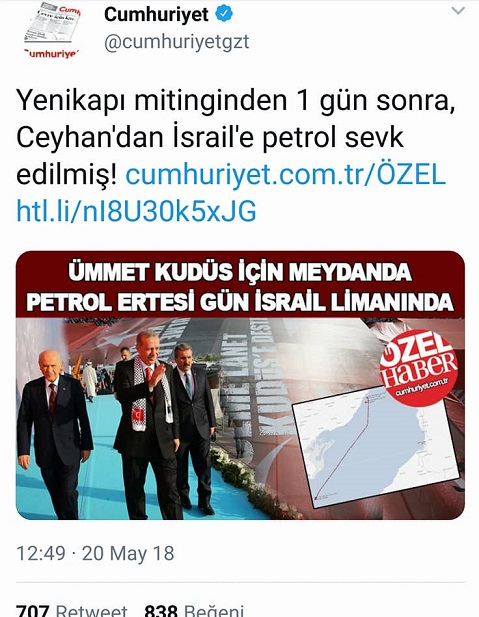View the 707 Retweet list
This screenshot has width=479, height=617.
pyautogui.click(x=72, y=611)
